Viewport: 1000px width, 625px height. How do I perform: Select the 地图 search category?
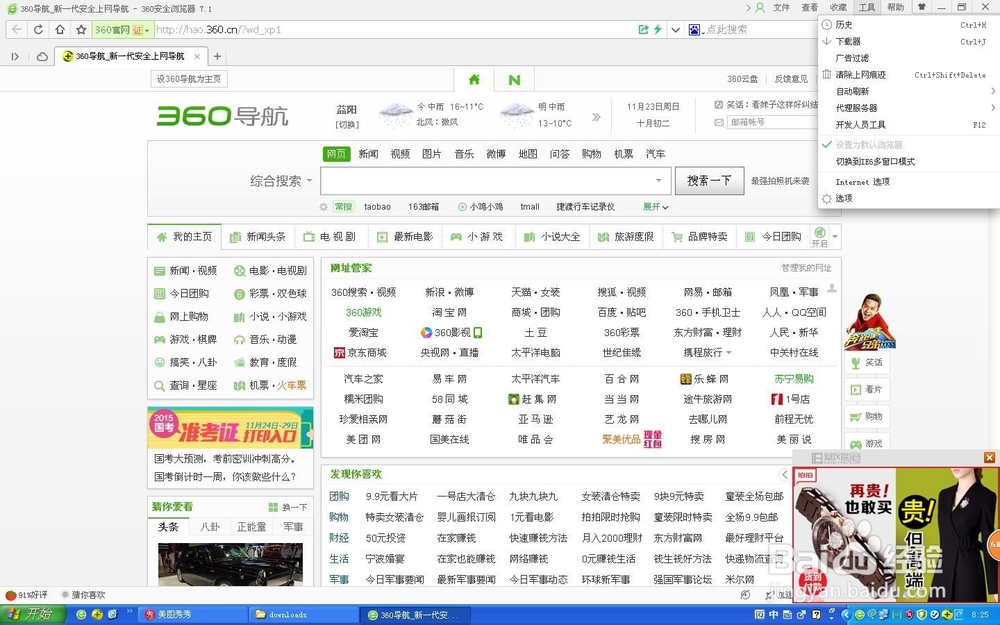[x=528, y=154]
